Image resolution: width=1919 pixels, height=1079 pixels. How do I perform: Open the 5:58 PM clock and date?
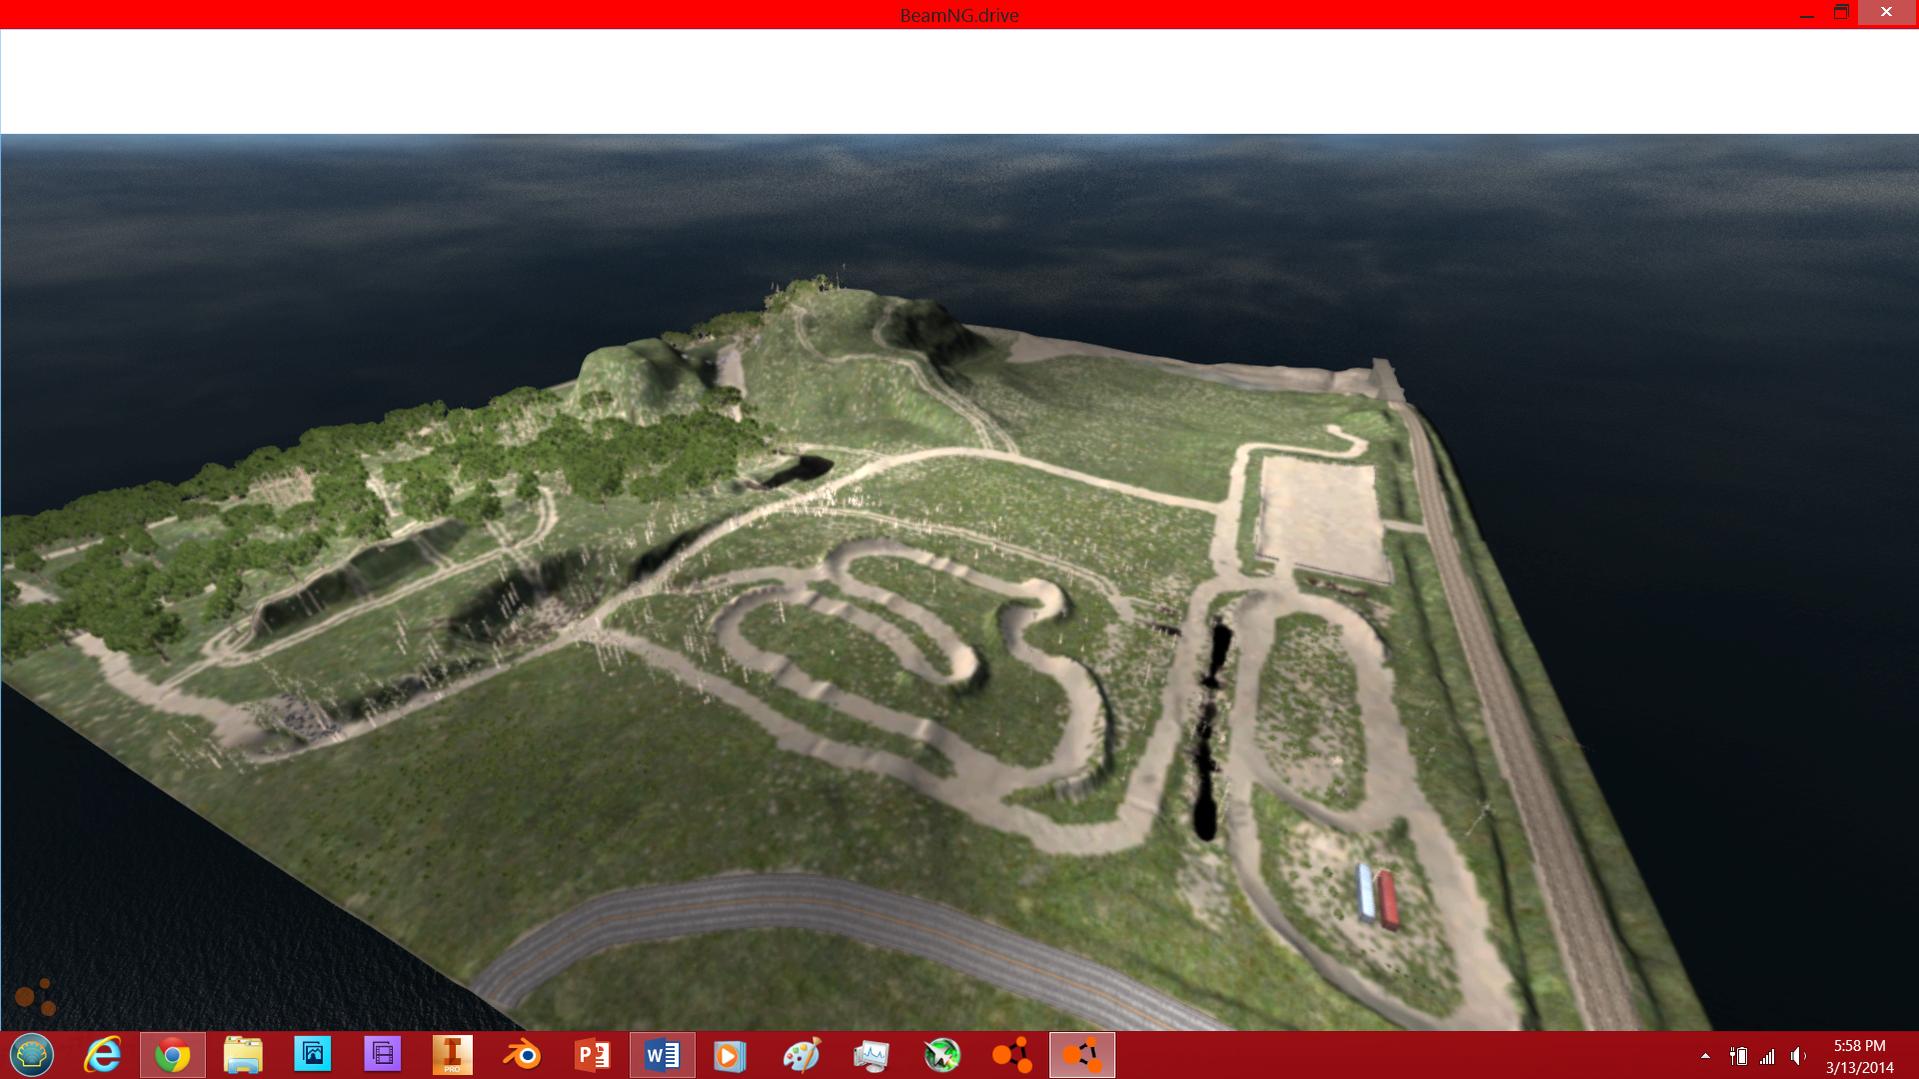[1860, 1056]
